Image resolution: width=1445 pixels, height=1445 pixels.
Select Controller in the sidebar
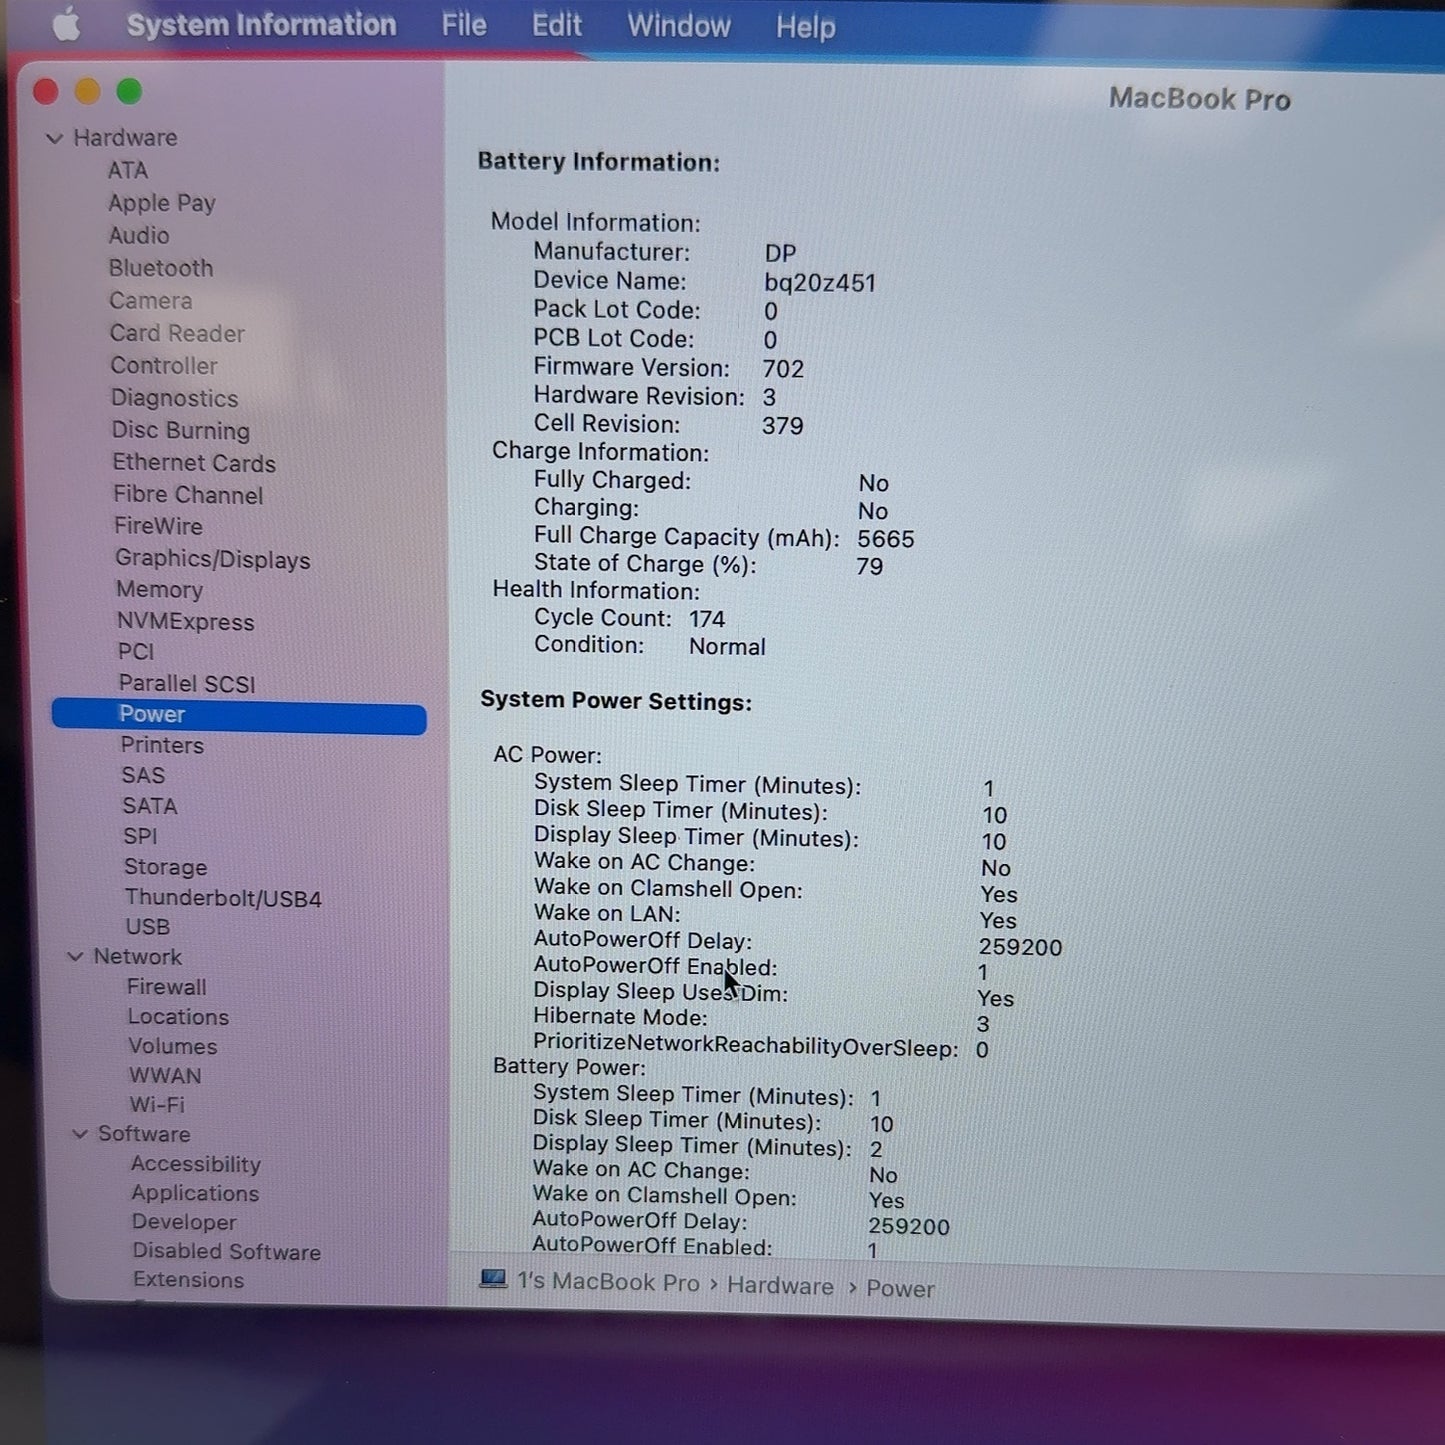[x=164, y=366]
